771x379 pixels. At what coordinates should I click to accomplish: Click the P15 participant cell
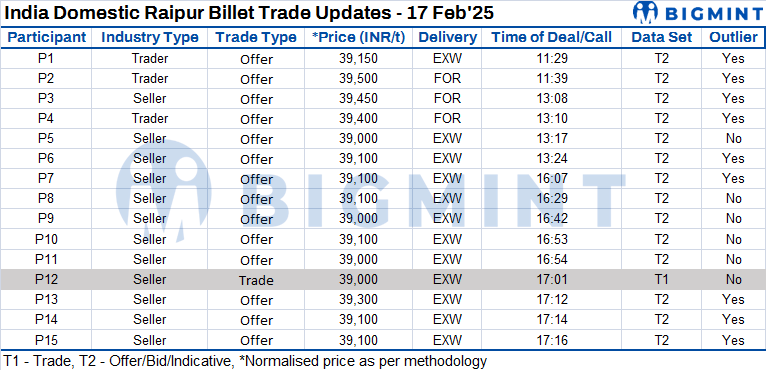point(47,340)
